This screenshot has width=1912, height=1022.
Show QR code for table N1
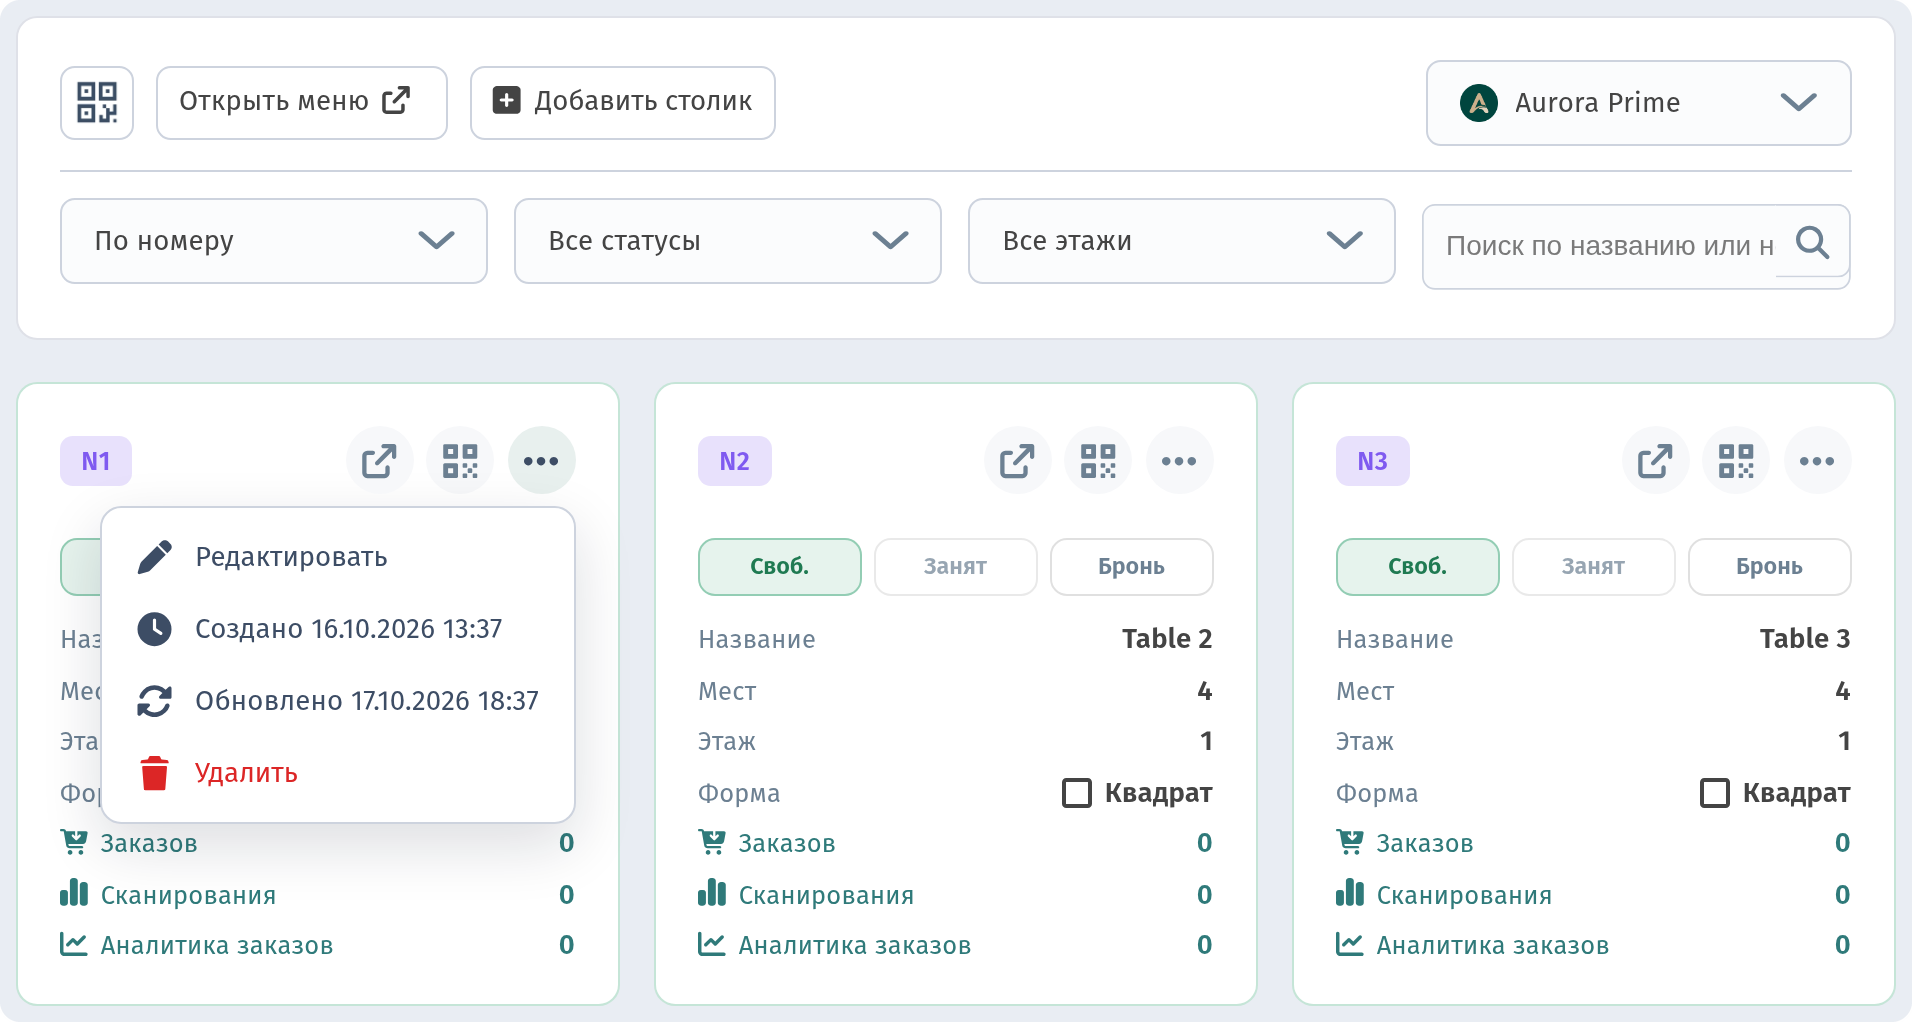(x=460, y=461)
